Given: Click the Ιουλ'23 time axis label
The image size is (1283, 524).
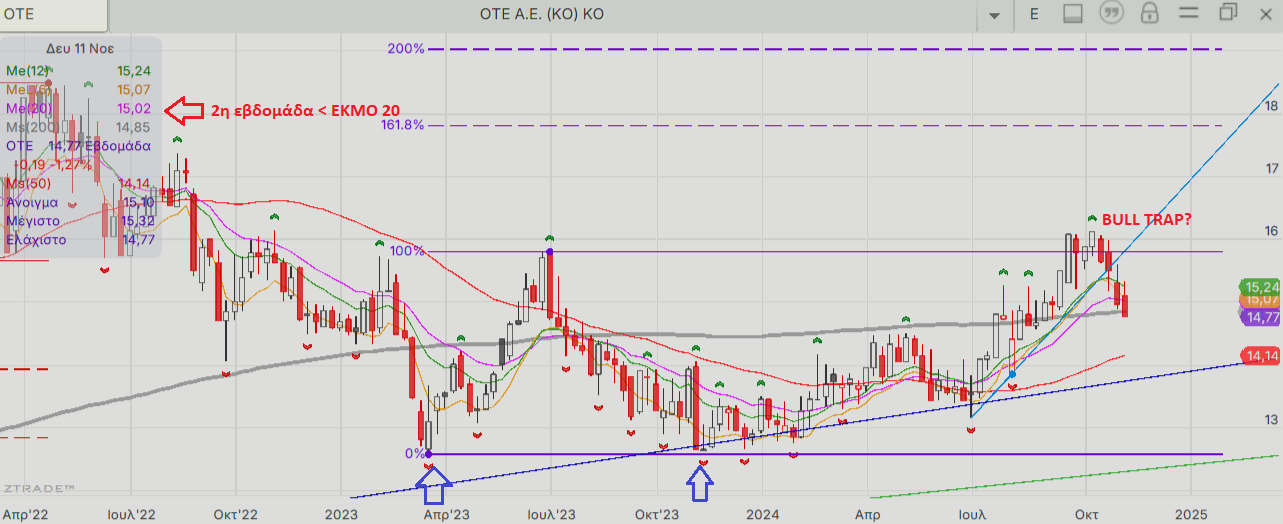Looking at the screenshot, I should click(x=551, y=513).
